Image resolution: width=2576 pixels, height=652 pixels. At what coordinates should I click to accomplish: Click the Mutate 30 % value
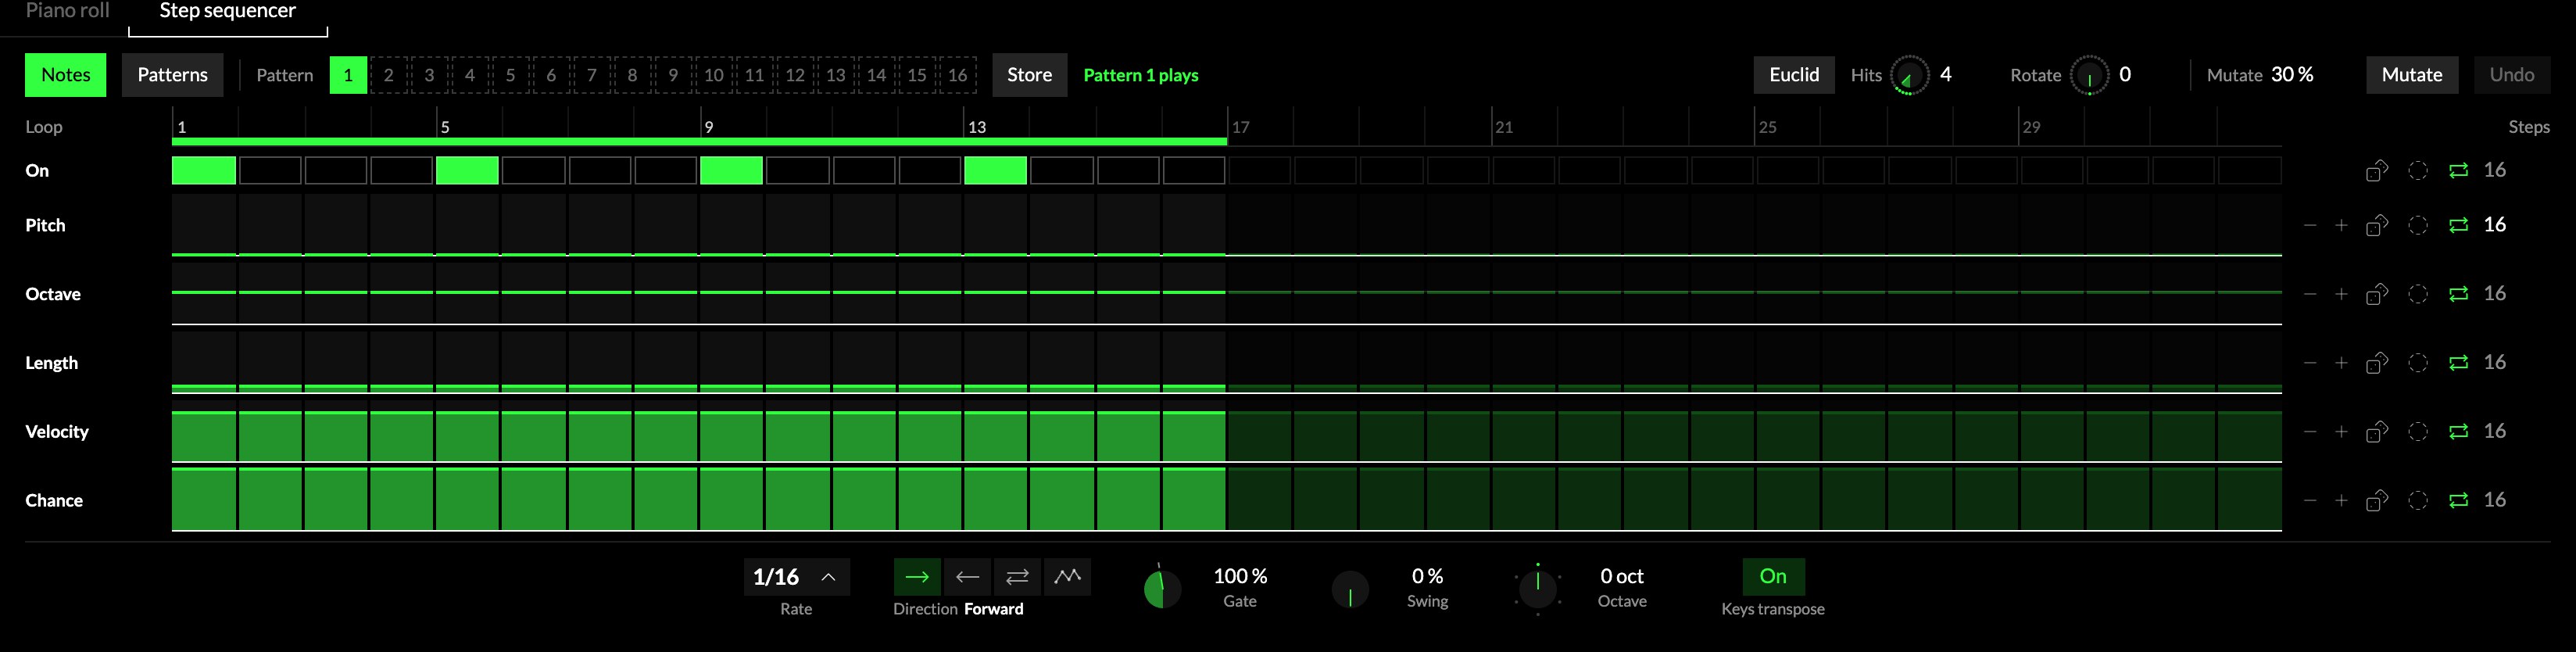coord(2292,75)
